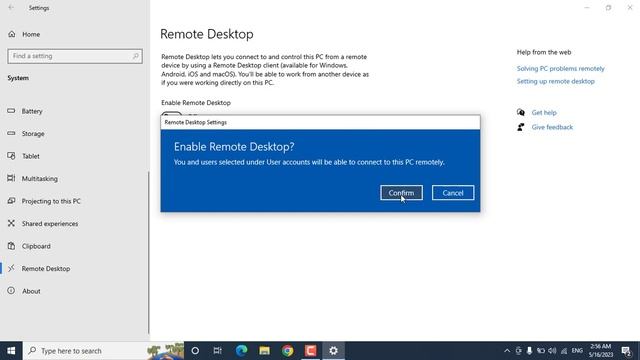Launch Google Chrome from taskbar
Screen dimensions: 640x360
point(287,351)
